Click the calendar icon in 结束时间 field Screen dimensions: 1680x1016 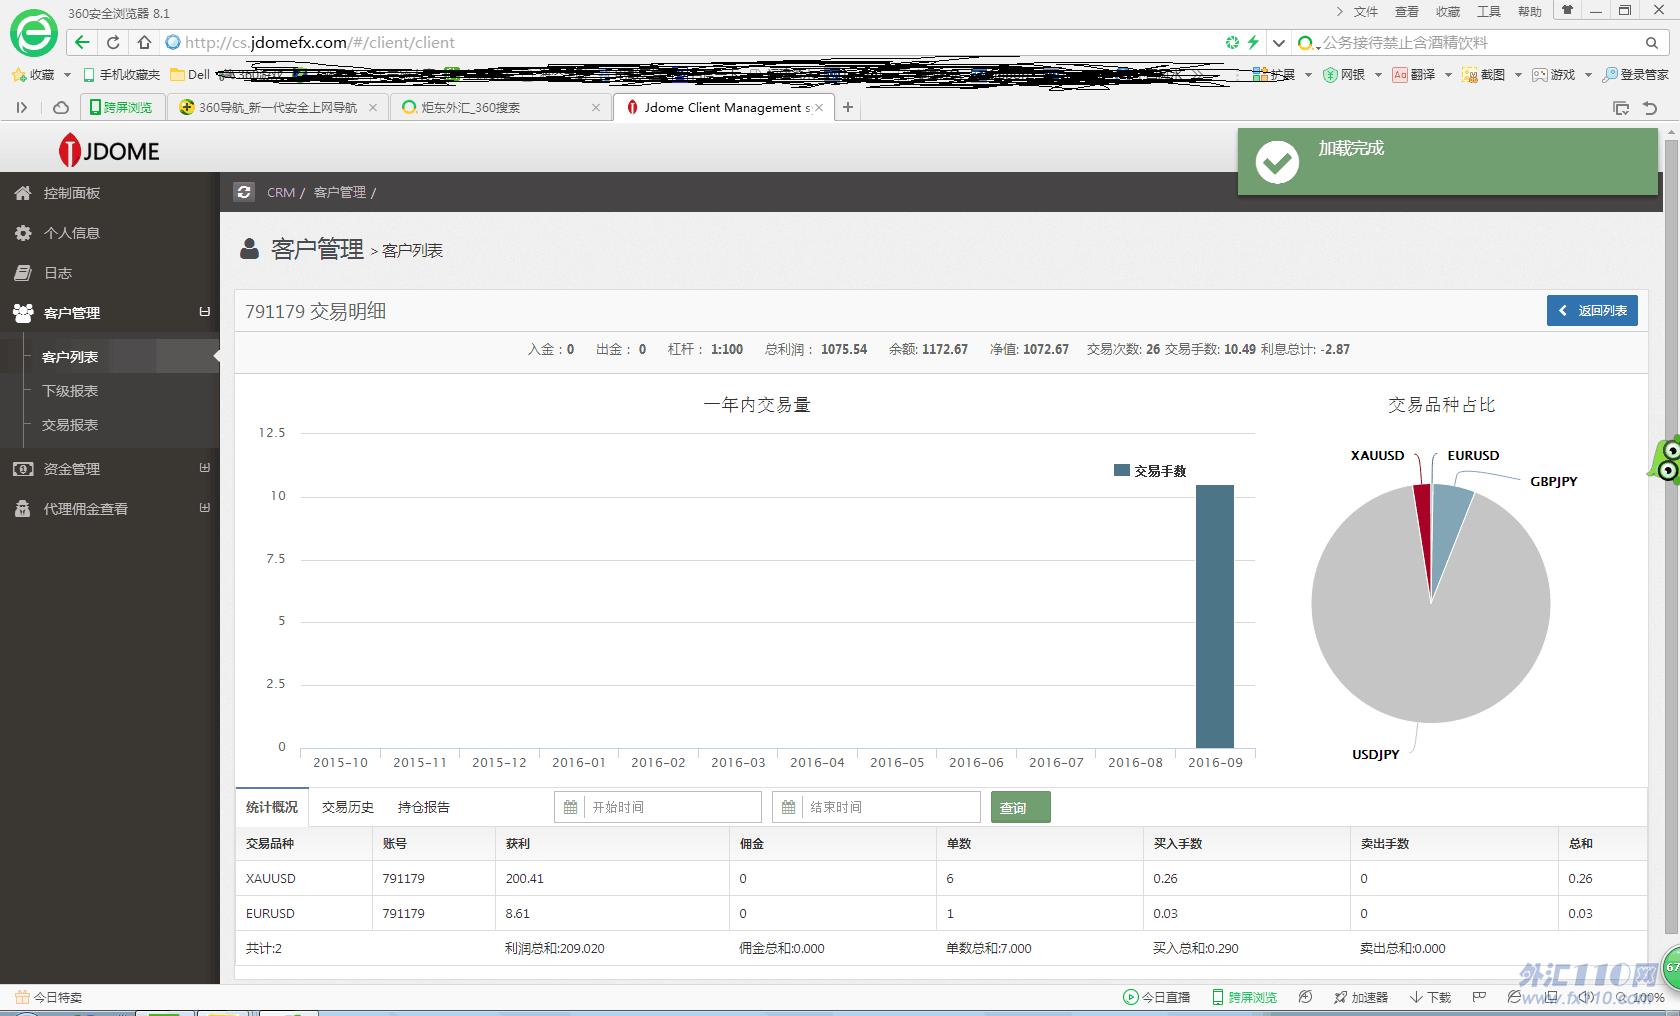pyautogui.click(x=789, y=807)
